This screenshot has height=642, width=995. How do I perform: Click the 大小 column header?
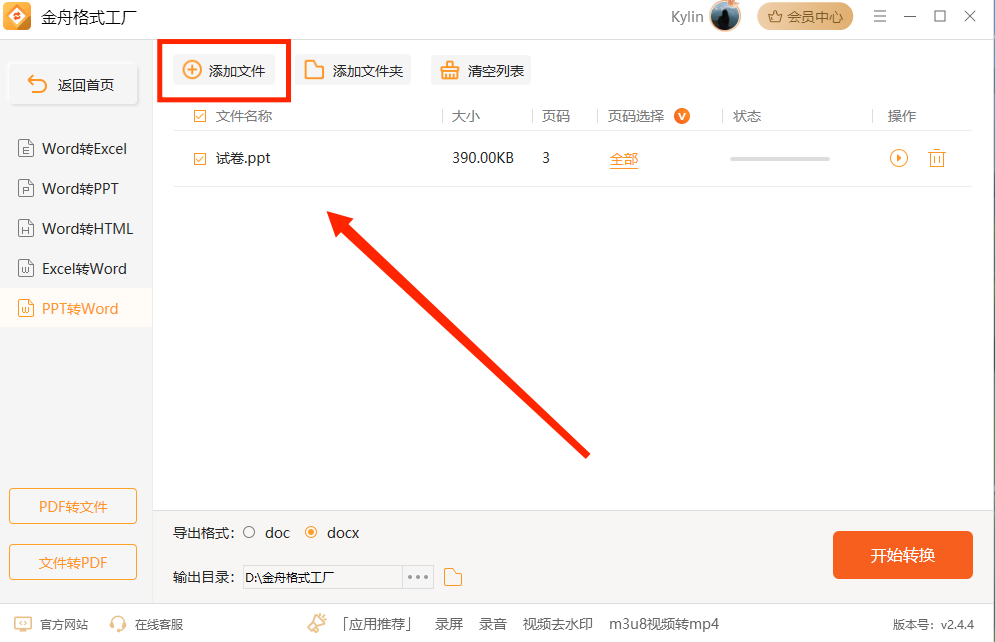point(466,116)
